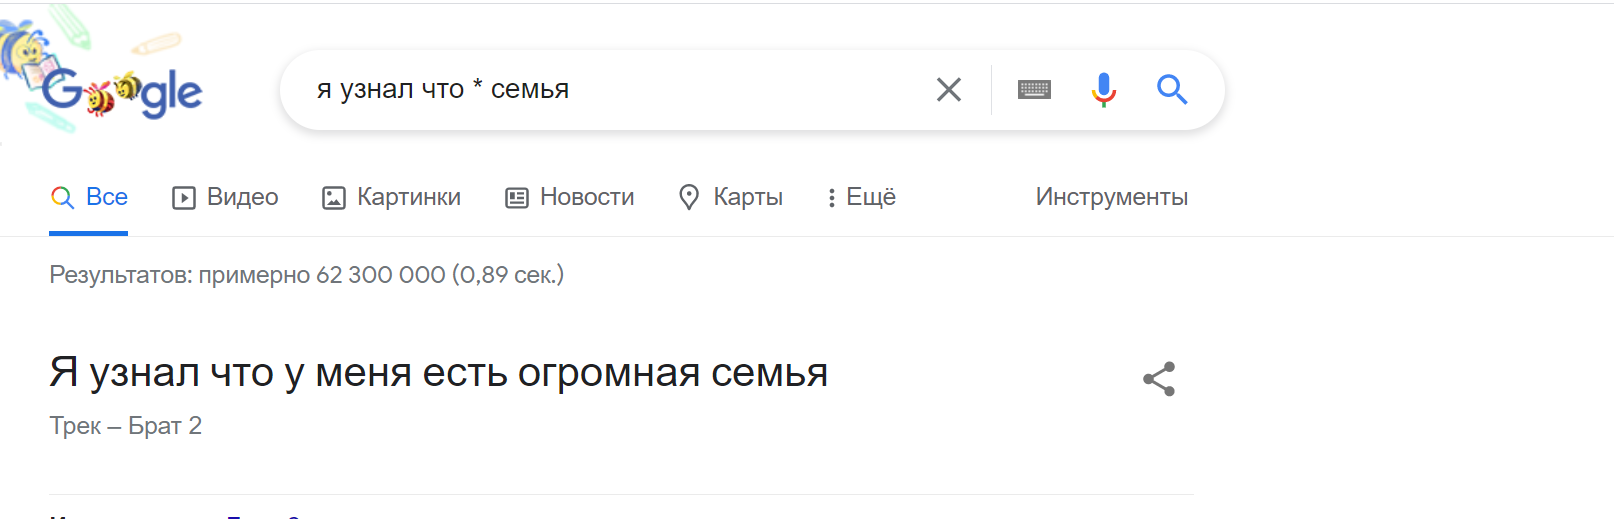Image resolution: width=1614 pixels, height=519 pixels.
Task: Open the on-screen keyboard input tool
Action: pyautogui.click(x=1034, y=90)
